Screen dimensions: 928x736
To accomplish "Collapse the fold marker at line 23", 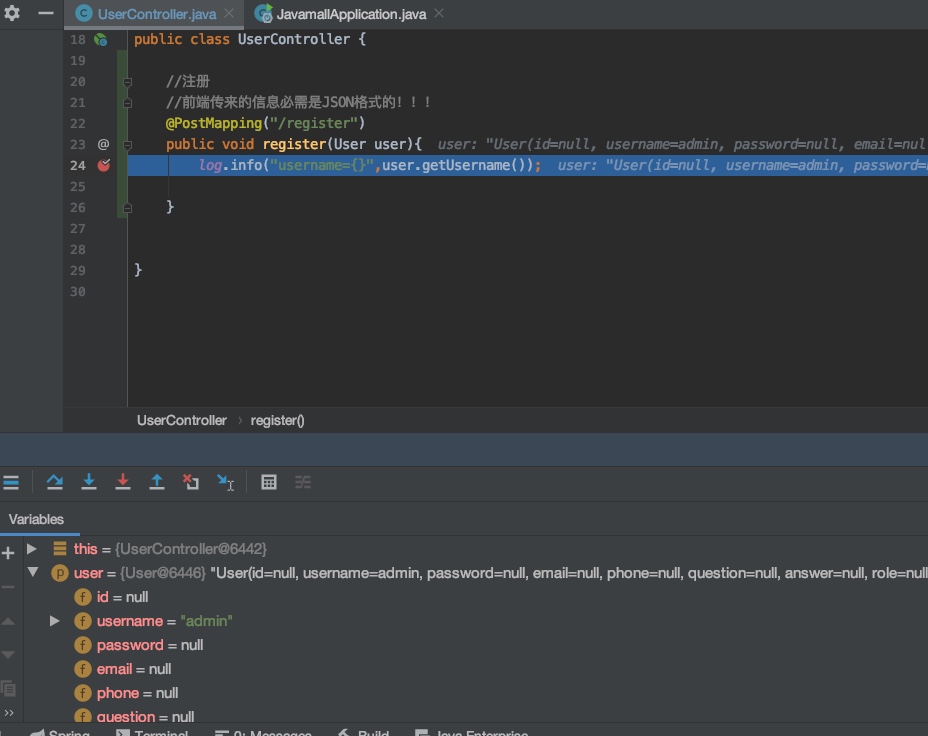I will click(127, 144).
